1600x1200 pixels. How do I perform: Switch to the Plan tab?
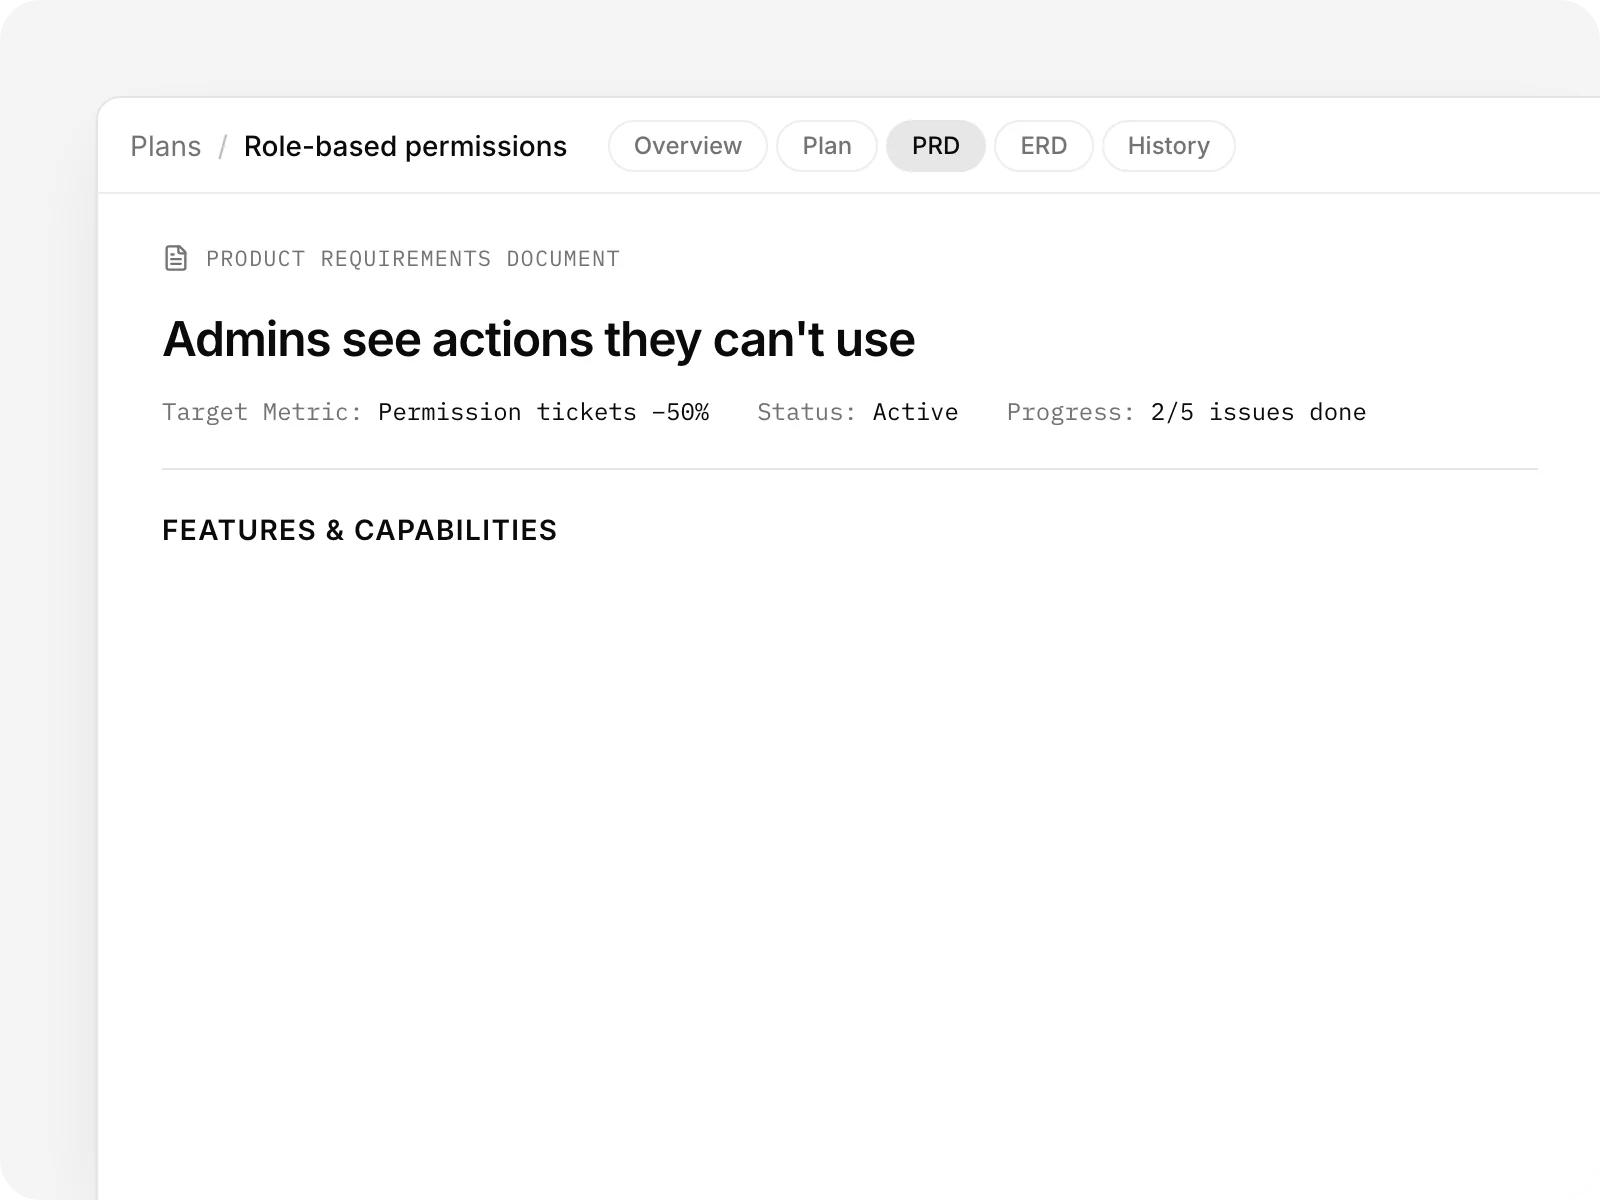[827, 146]
